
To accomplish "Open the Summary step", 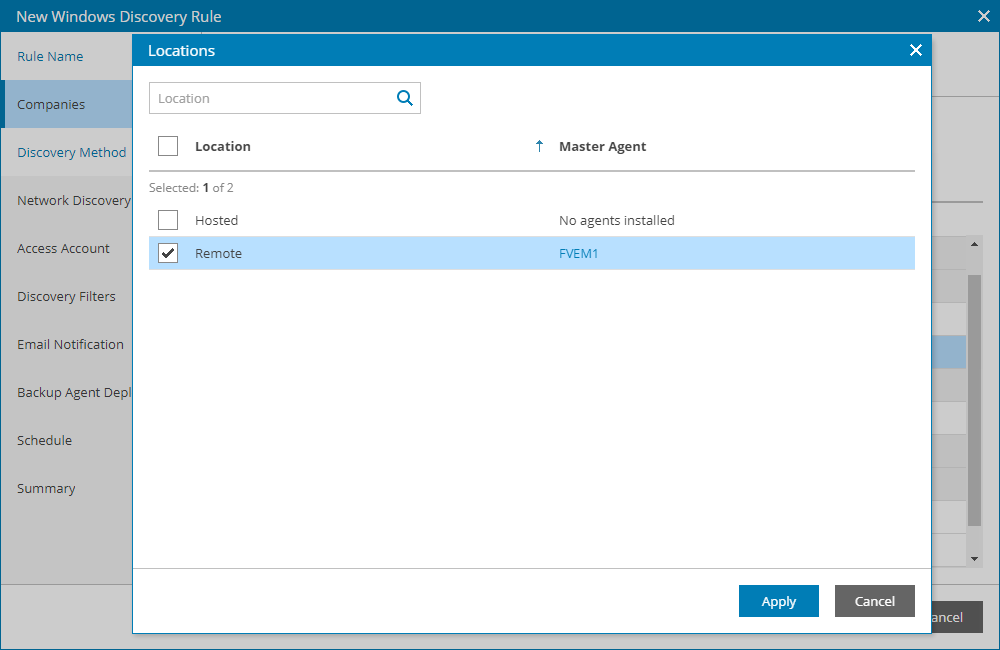I will click(x=66, y=488).
